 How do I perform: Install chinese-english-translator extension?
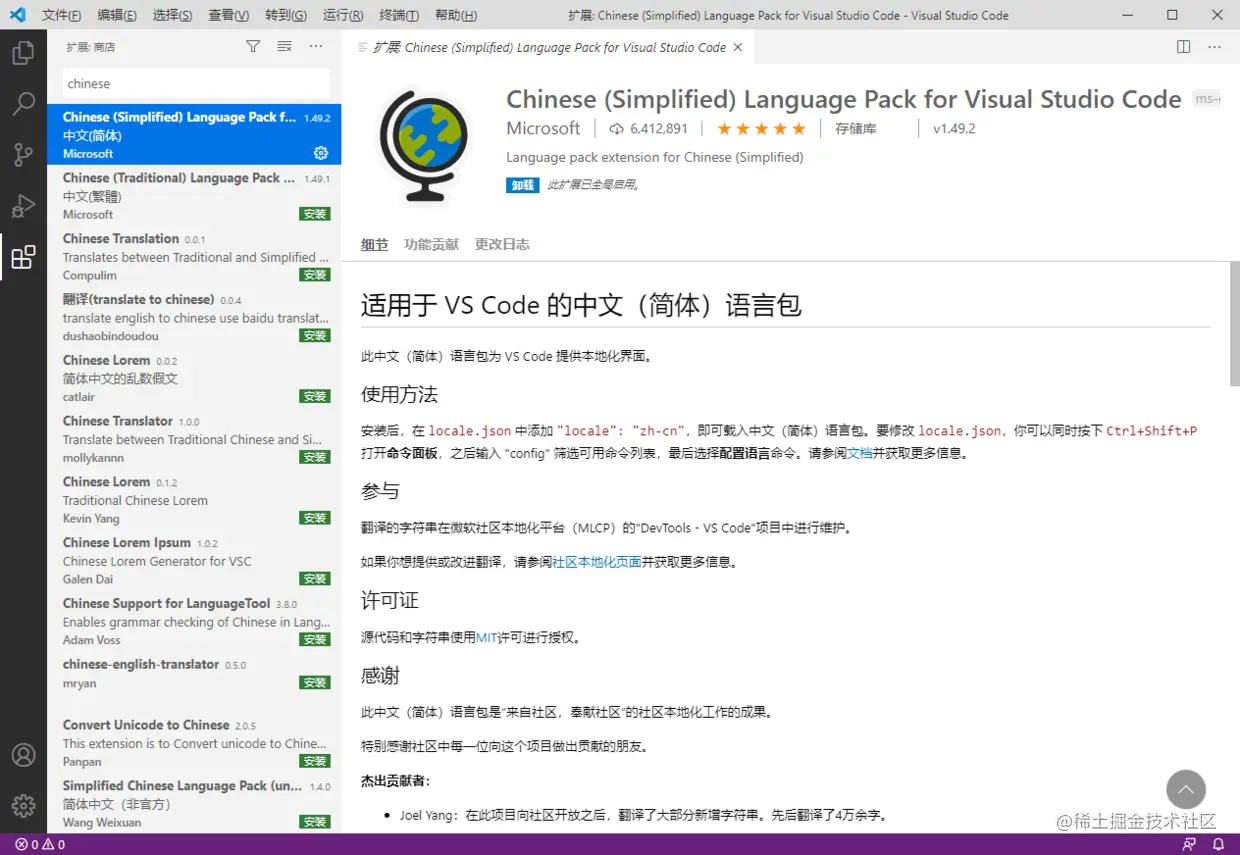pyautogui.click(x=315, y=683)
